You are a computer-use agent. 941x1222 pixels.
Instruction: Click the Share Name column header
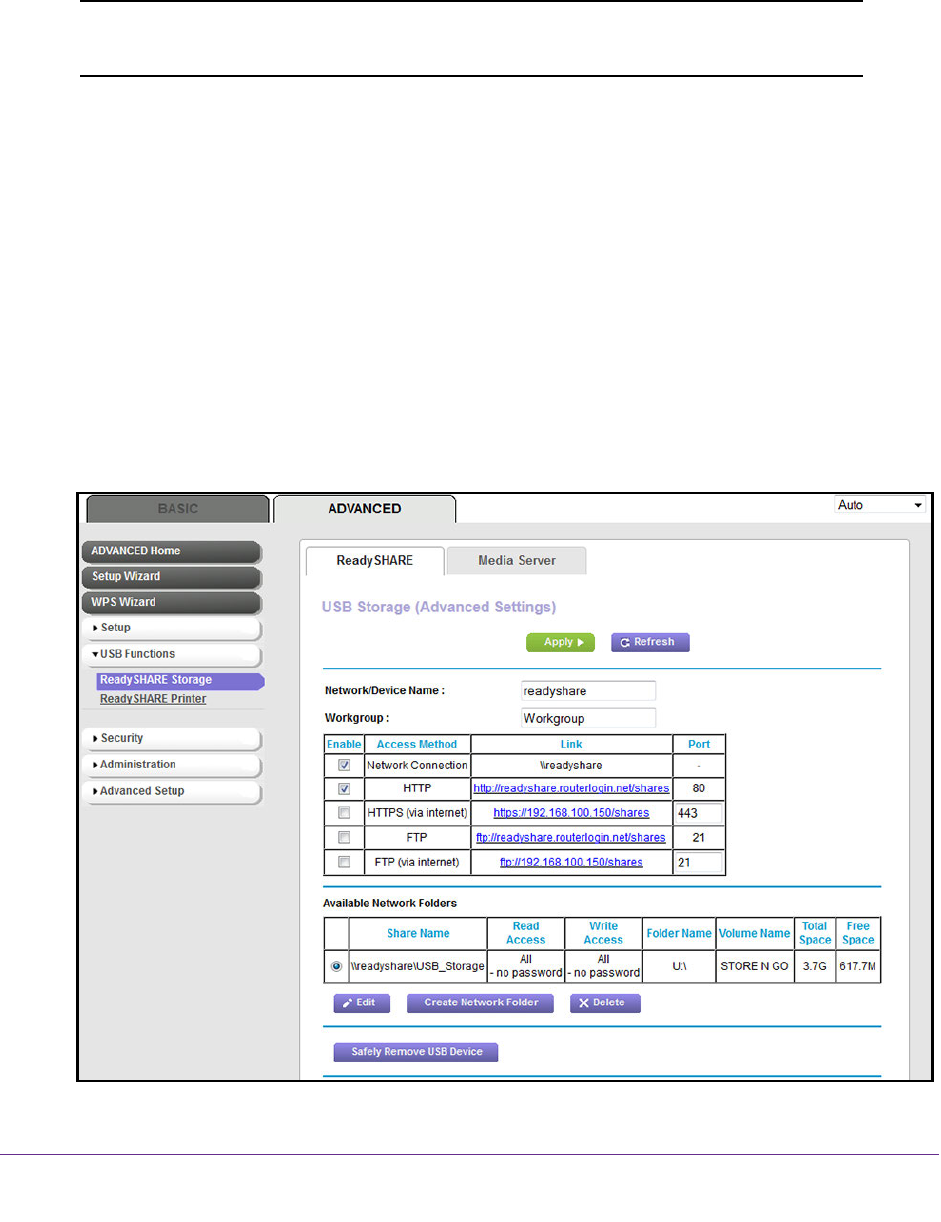coord(418,933)
